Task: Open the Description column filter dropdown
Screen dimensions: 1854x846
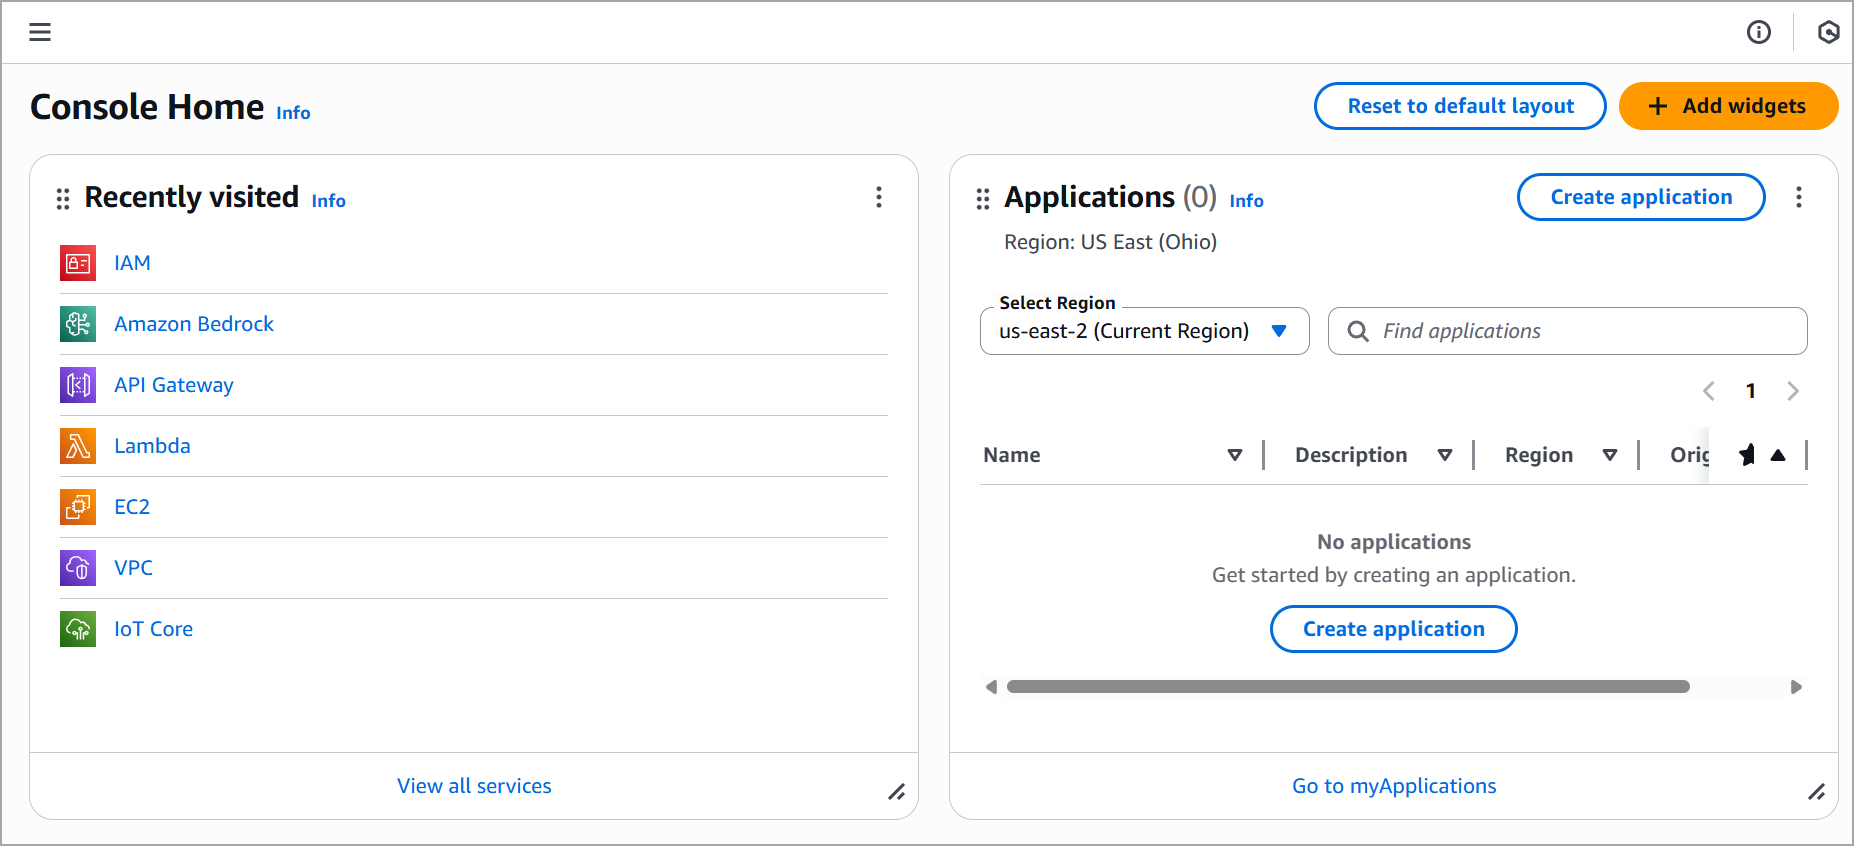Action: coord(1445,454)
